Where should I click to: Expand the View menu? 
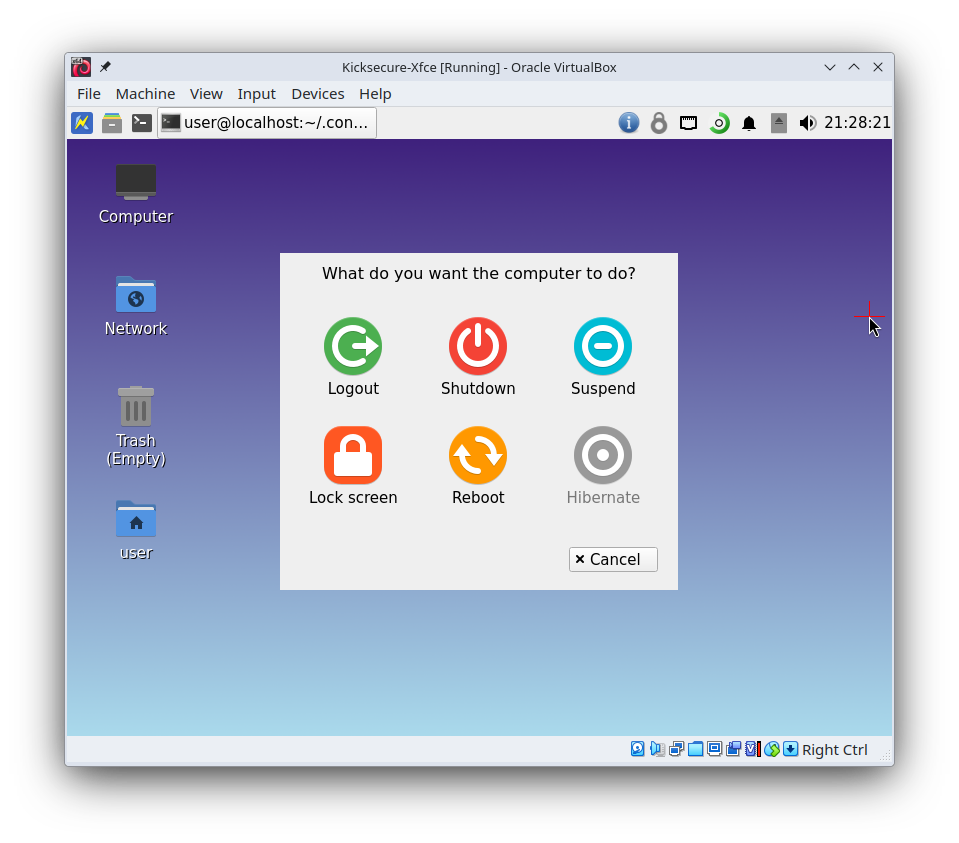[206, 94]
